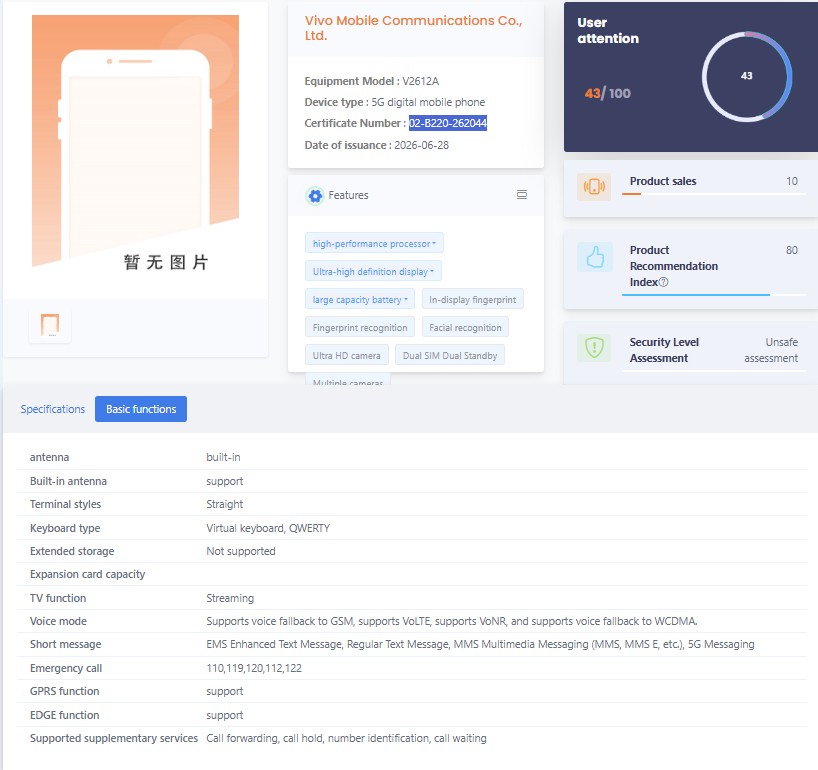
Task: Click the Expansion card capacity row label
Action: coord(88,574)
